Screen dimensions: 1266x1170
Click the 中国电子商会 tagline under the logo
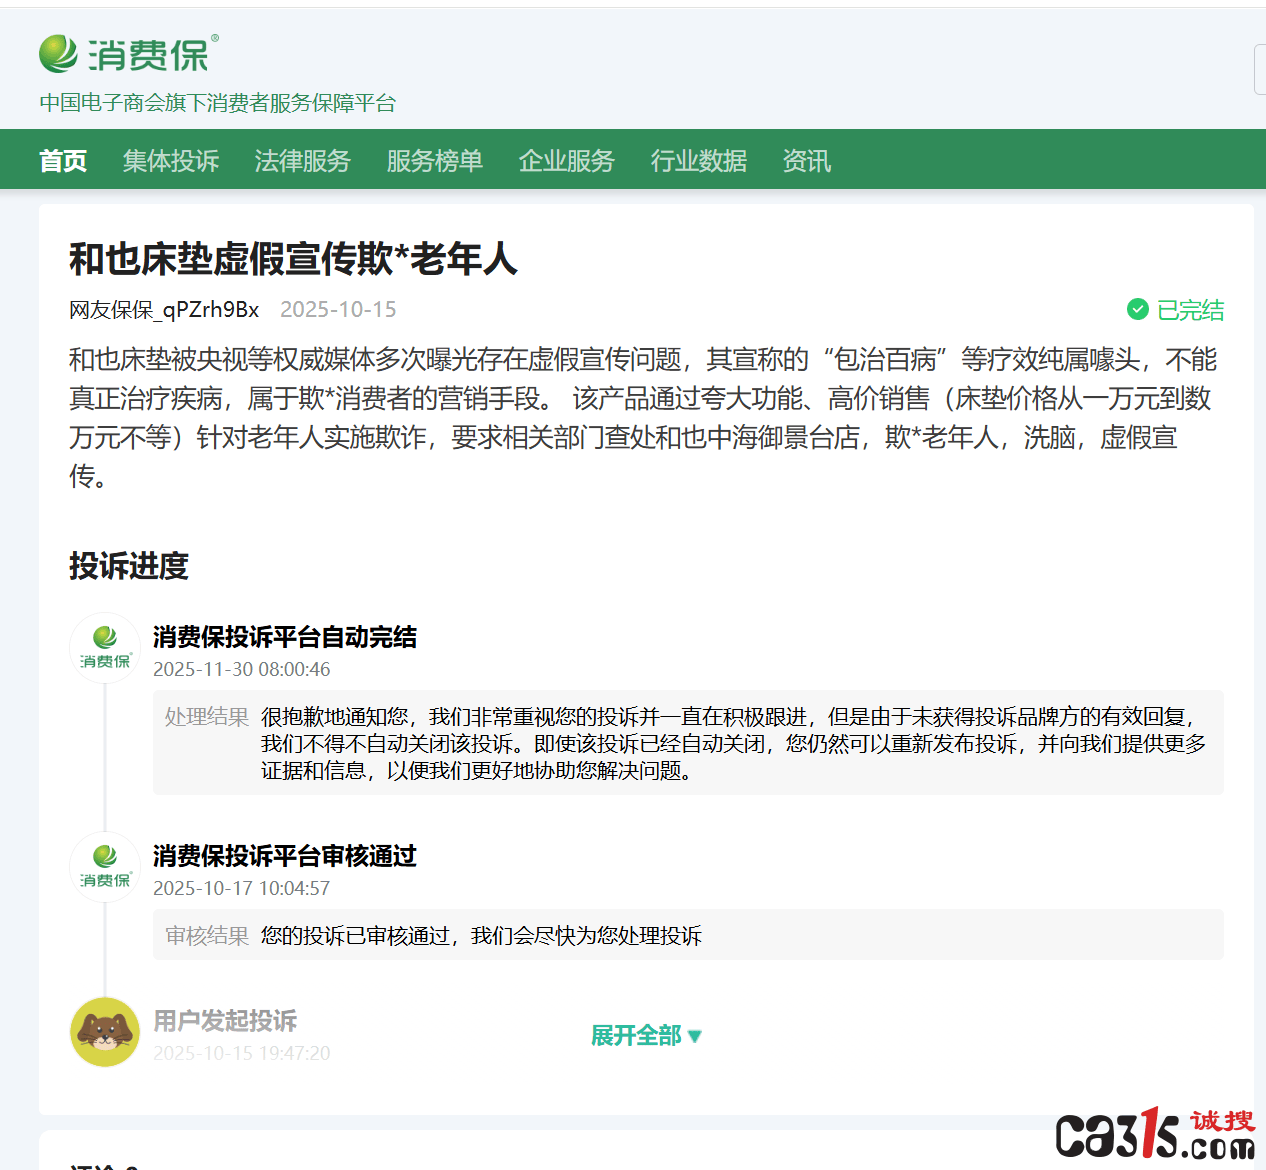pos(217,103)
